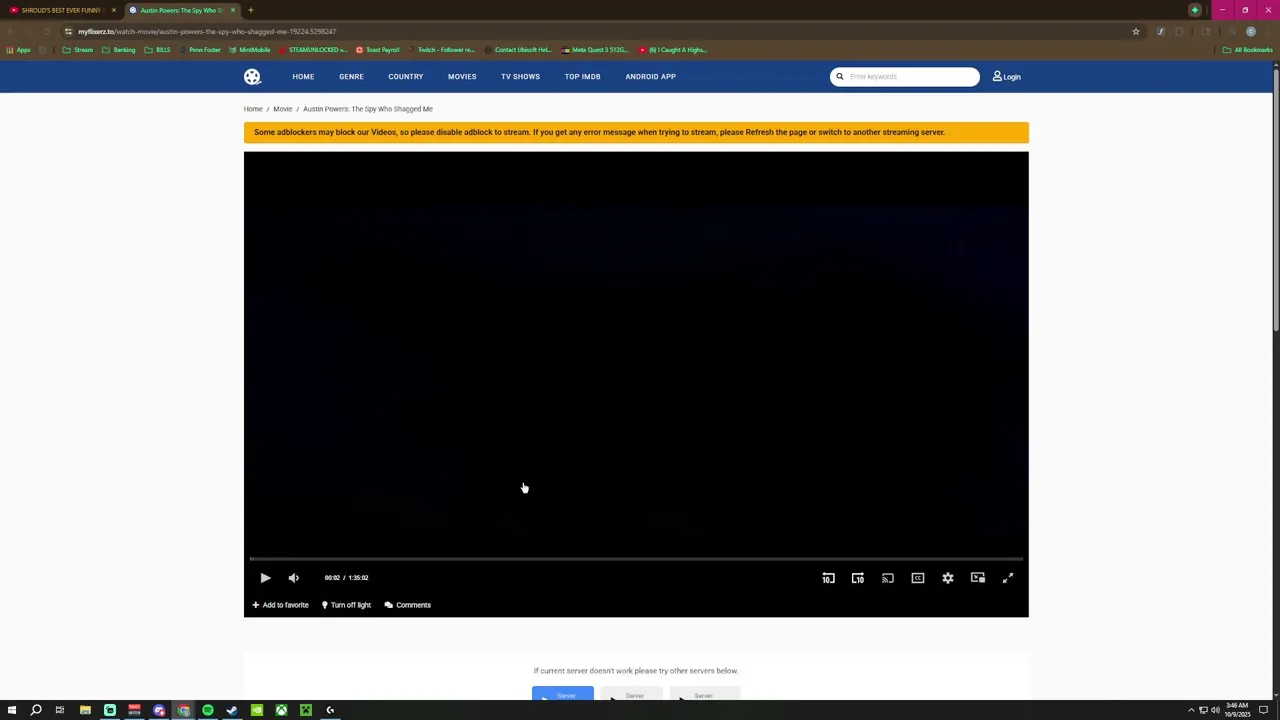Open the Windows Start menu
1280x720 pixels.
click(x=12, y=710)
